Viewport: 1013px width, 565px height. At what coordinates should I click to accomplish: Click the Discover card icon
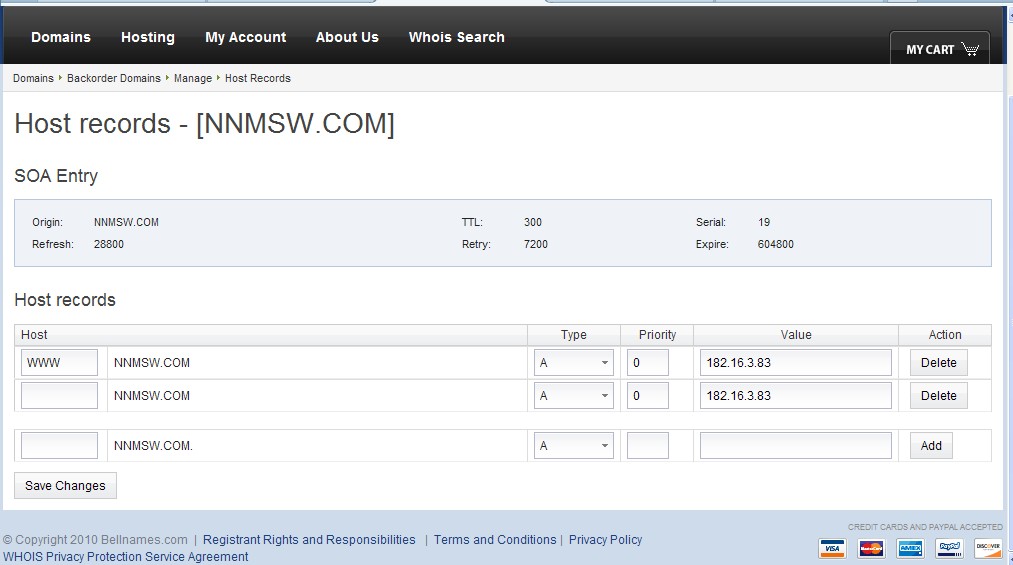tap(987, 548)
